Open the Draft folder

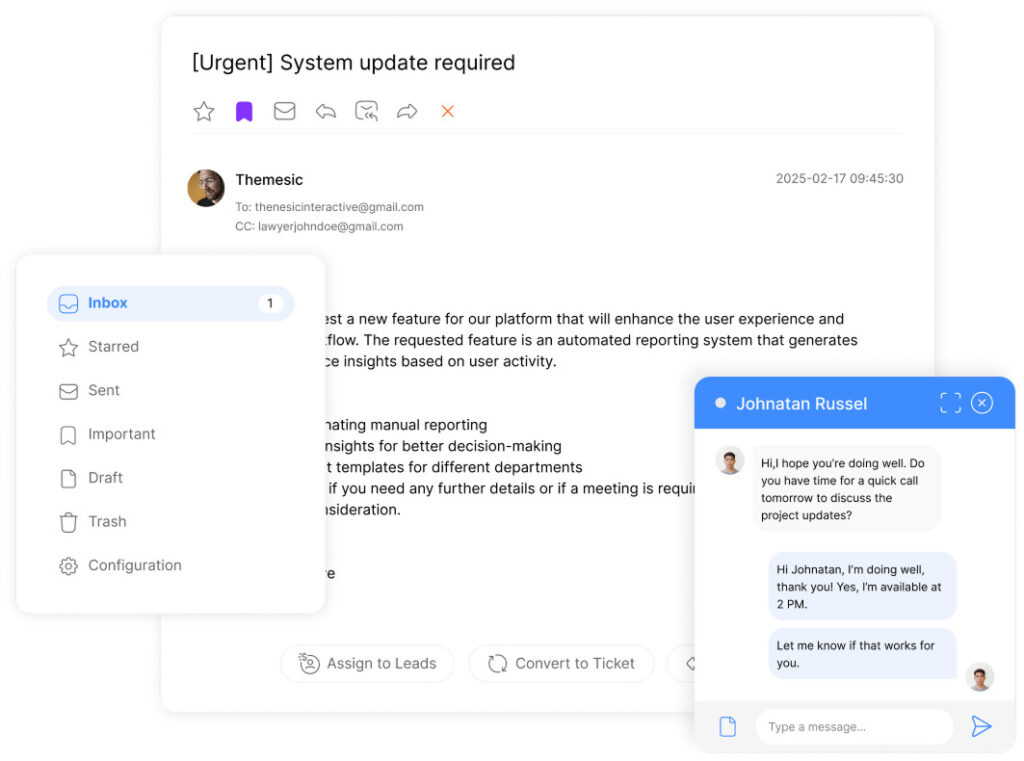pyautogui.click(x=105, y=478)
